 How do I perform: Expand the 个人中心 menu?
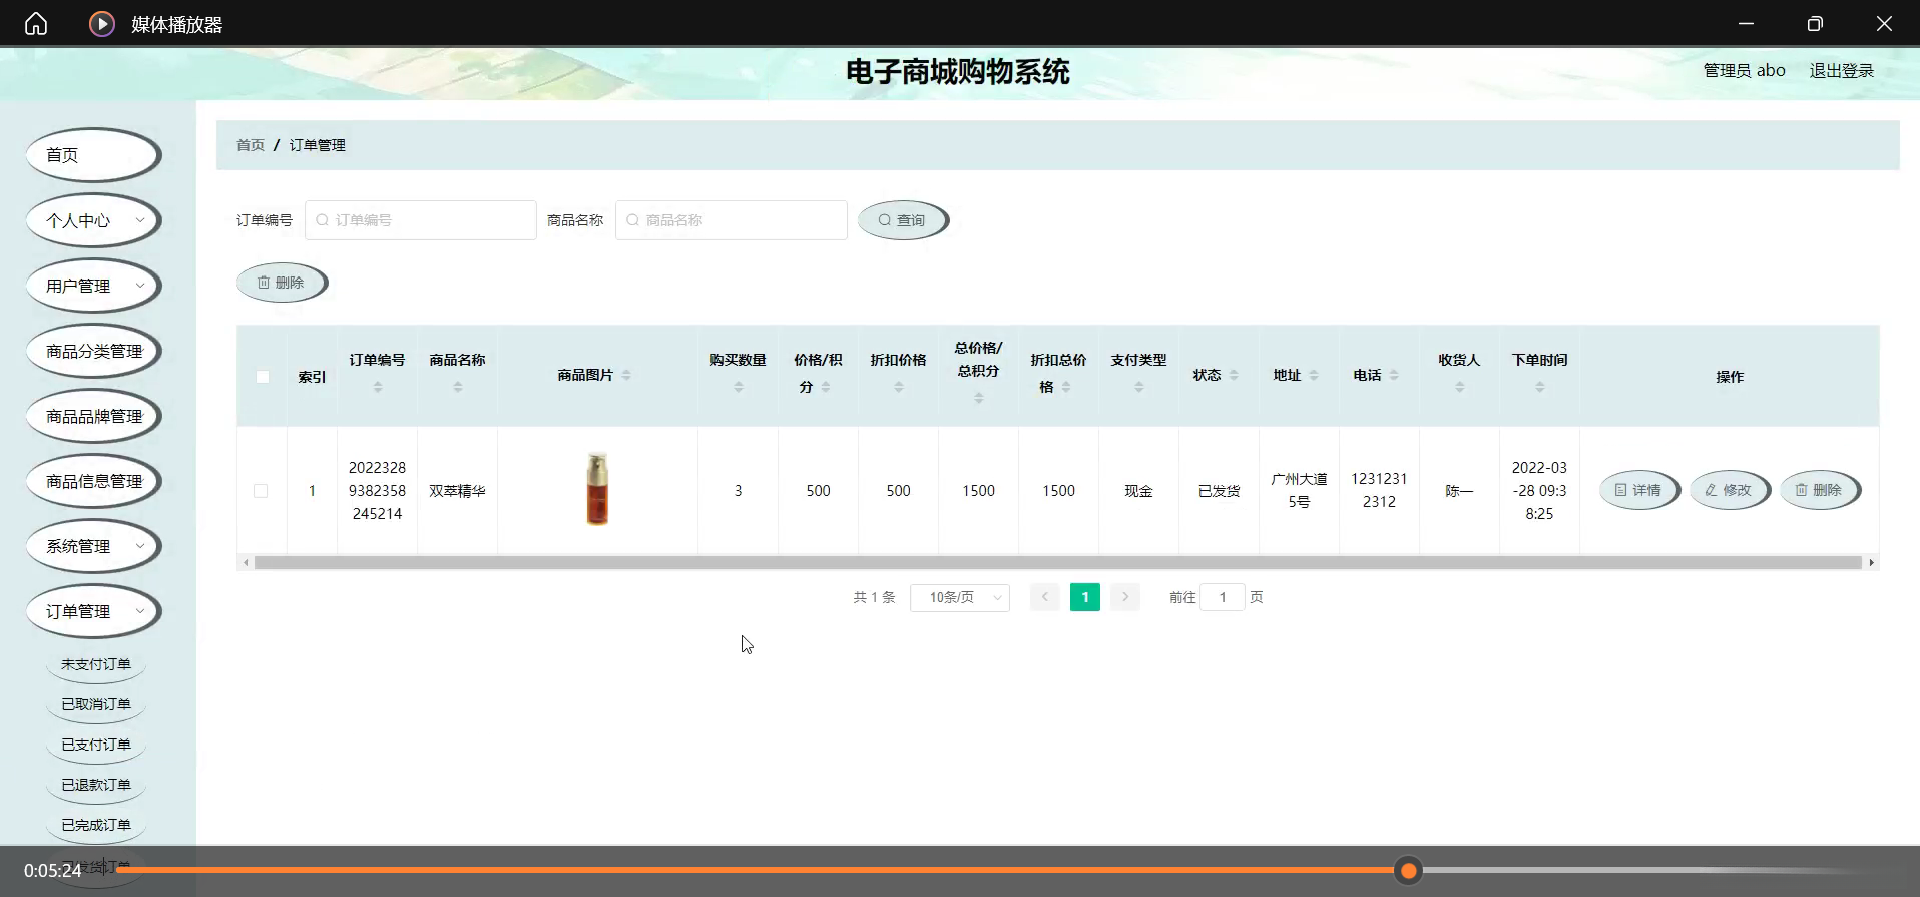pyautogui.click(x=93, y=220)
